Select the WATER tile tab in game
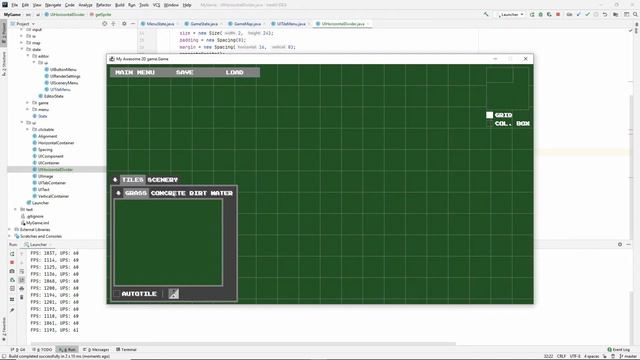 tap(222, 193)
